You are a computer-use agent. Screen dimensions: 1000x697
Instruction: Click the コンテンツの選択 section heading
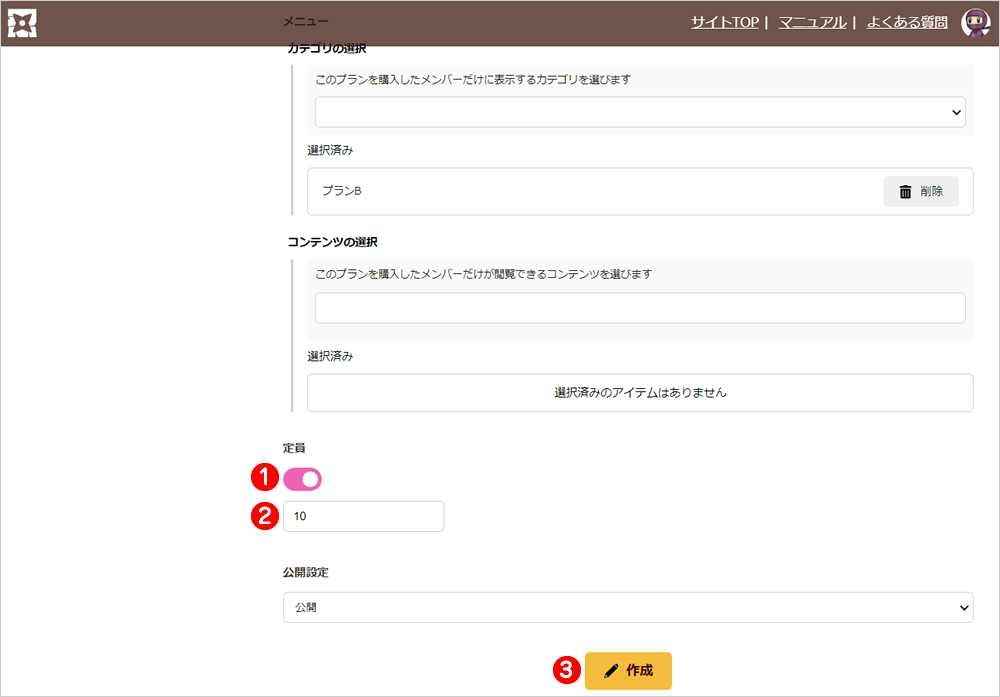pos(332,242)
